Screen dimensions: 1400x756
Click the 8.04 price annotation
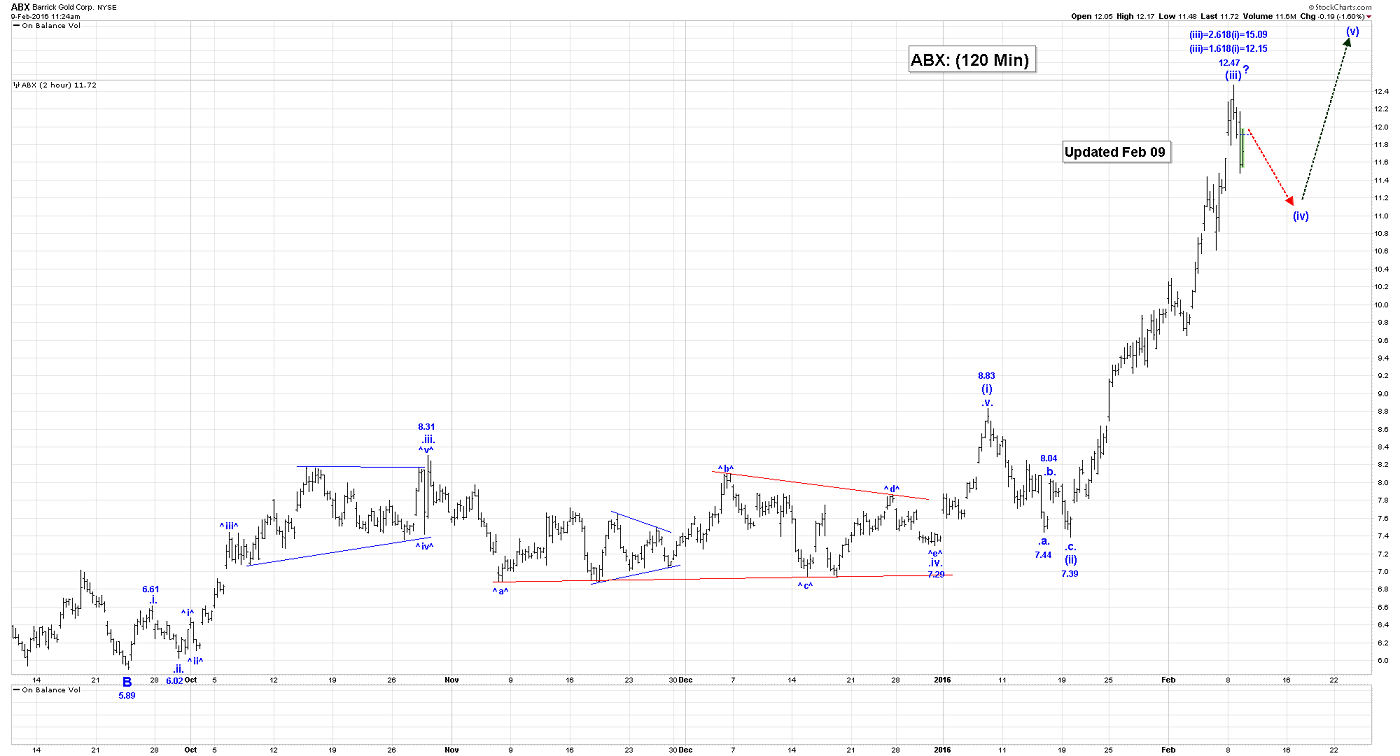click(x=1048, y=458)
